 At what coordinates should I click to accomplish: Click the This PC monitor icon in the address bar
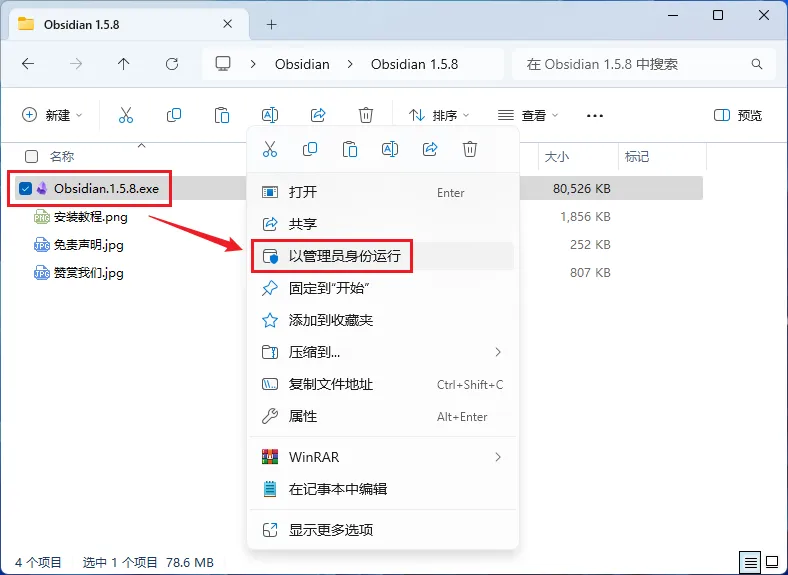223,64
